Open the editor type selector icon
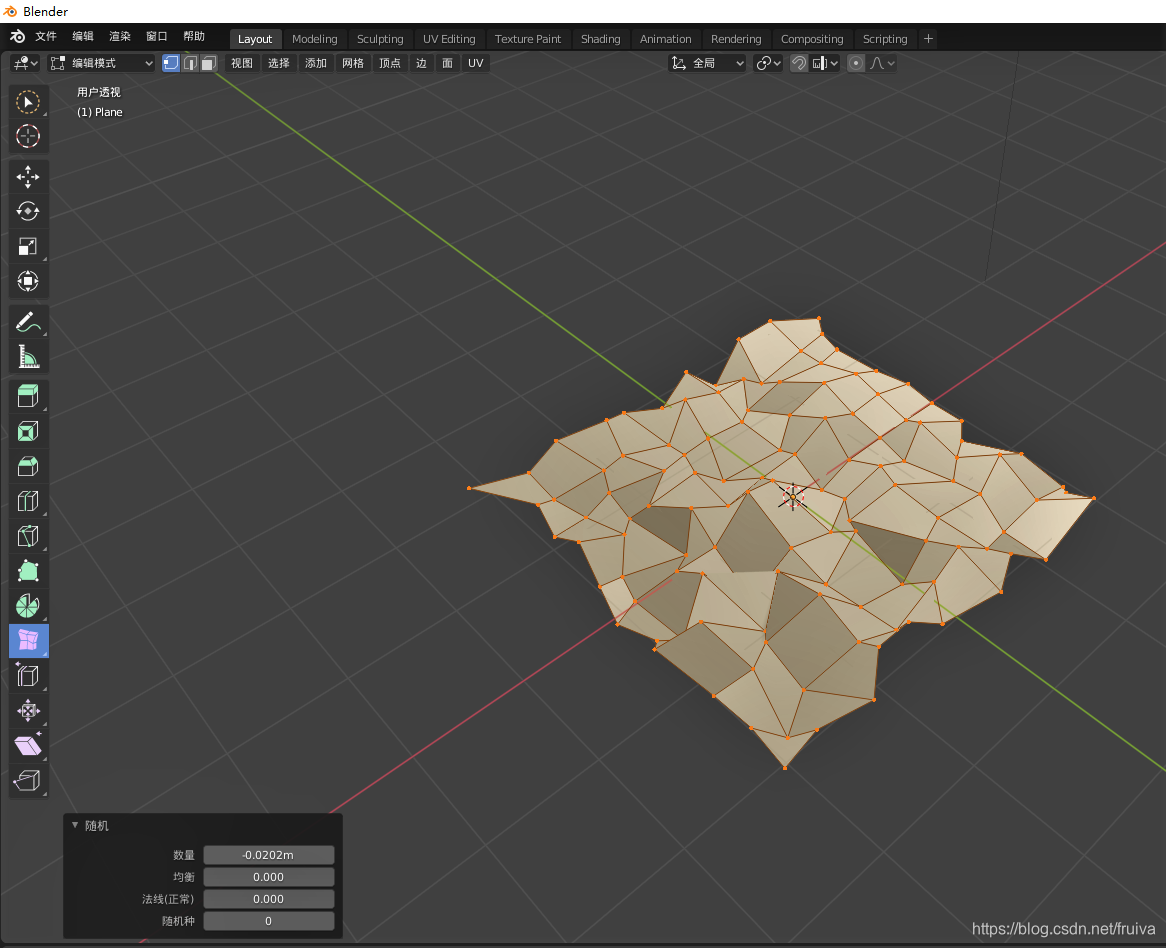The width and height of the screenshot is (1166, 948). click(x=25, y=63)
